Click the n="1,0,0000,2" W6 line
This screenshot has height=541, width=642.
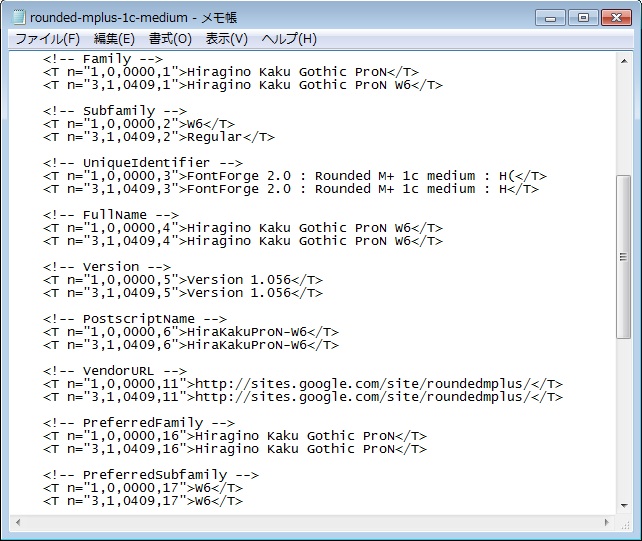139,124
